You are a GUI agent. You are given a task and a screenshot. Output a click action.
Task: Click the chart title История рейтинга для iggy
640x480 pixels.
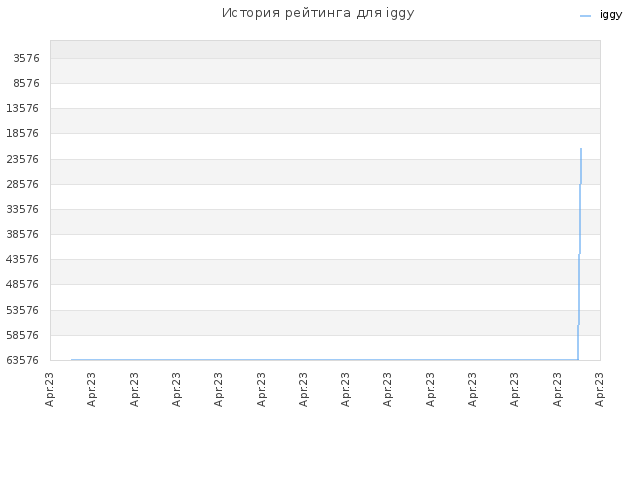click(x=318, y=13)
